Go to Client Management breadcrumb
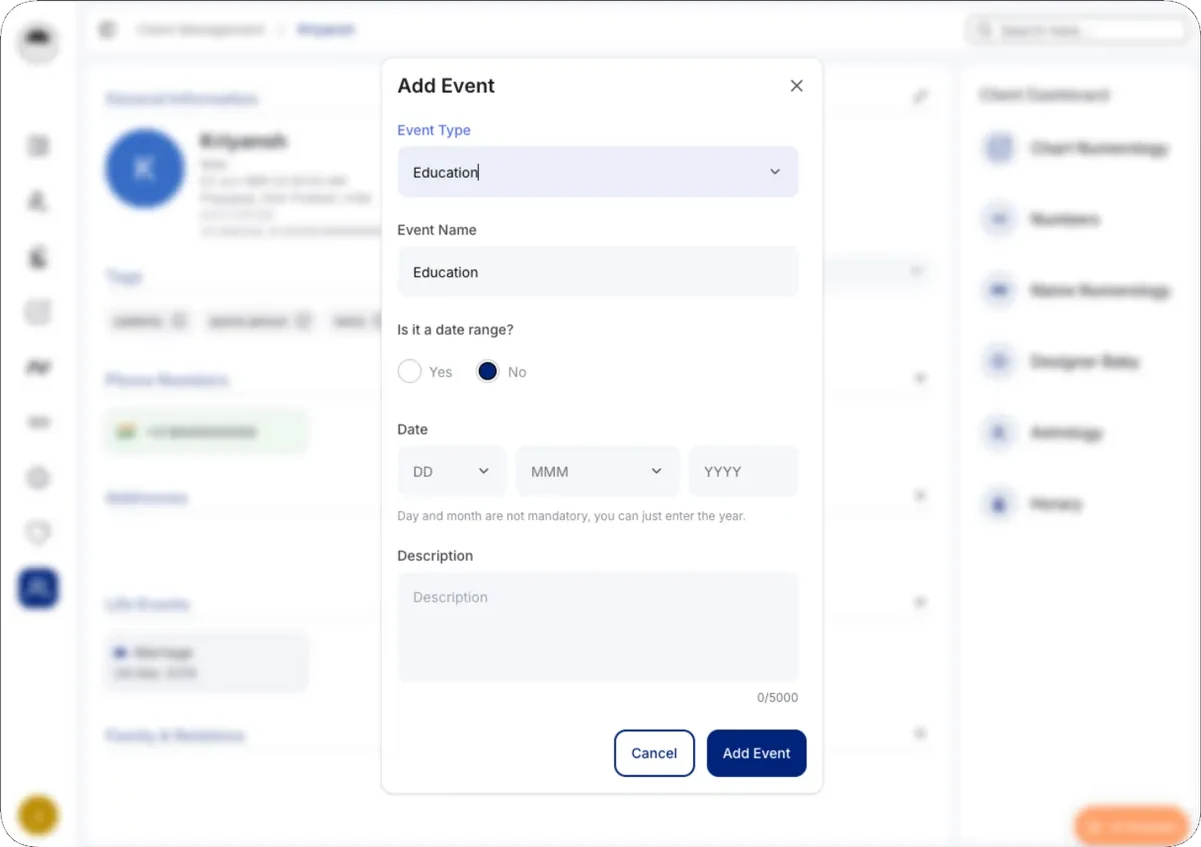Image resolution: width=1201 pixels, height=847 pixels. click(x=201, y=30)
